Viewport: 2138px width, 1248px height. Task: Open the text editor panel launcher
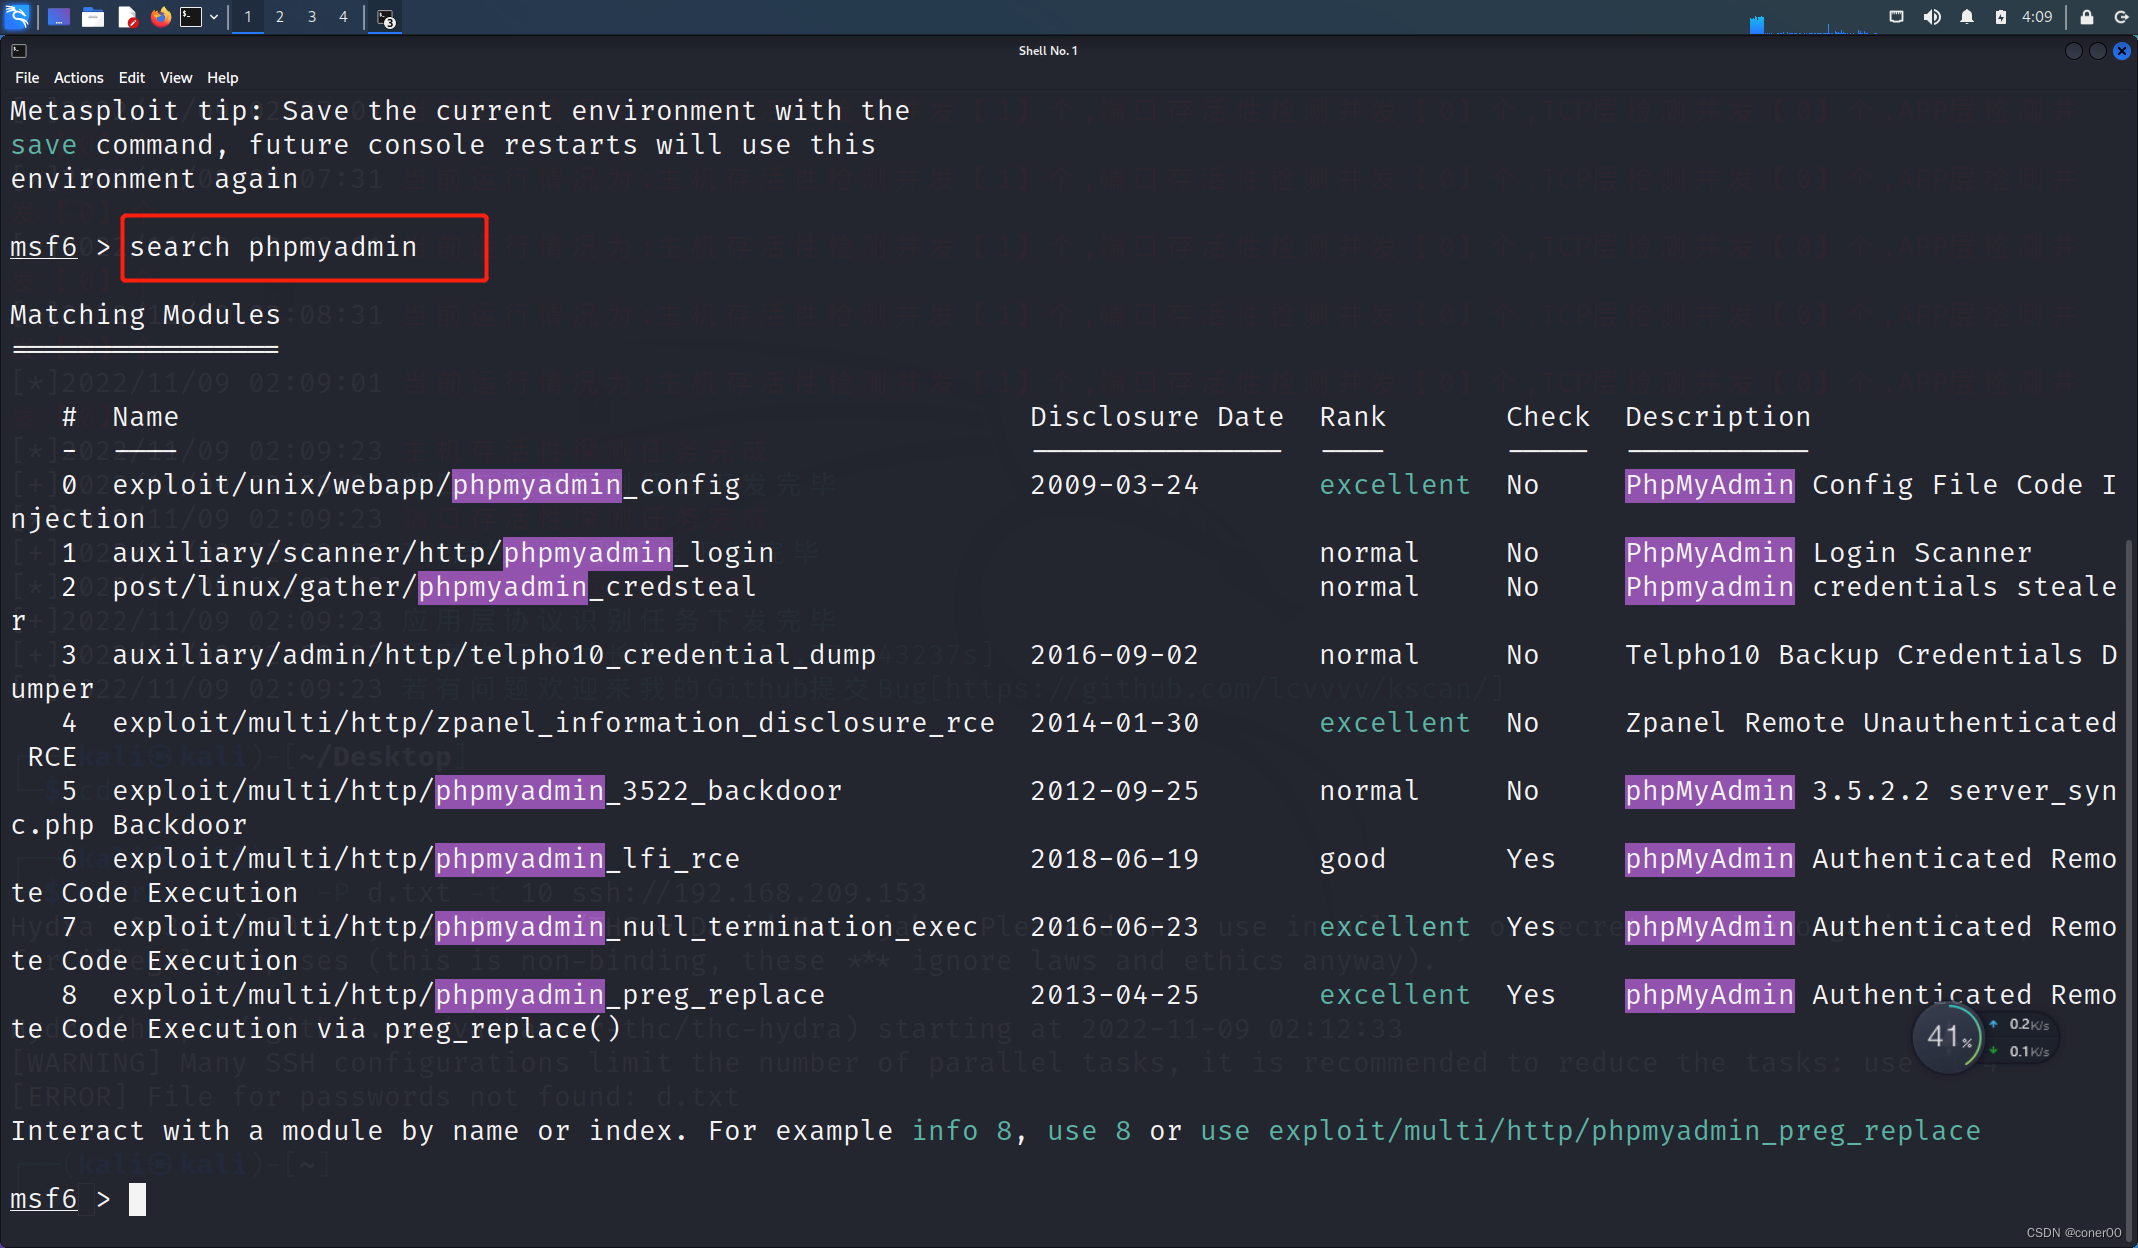pyautogui.click(x=127, y=16)
